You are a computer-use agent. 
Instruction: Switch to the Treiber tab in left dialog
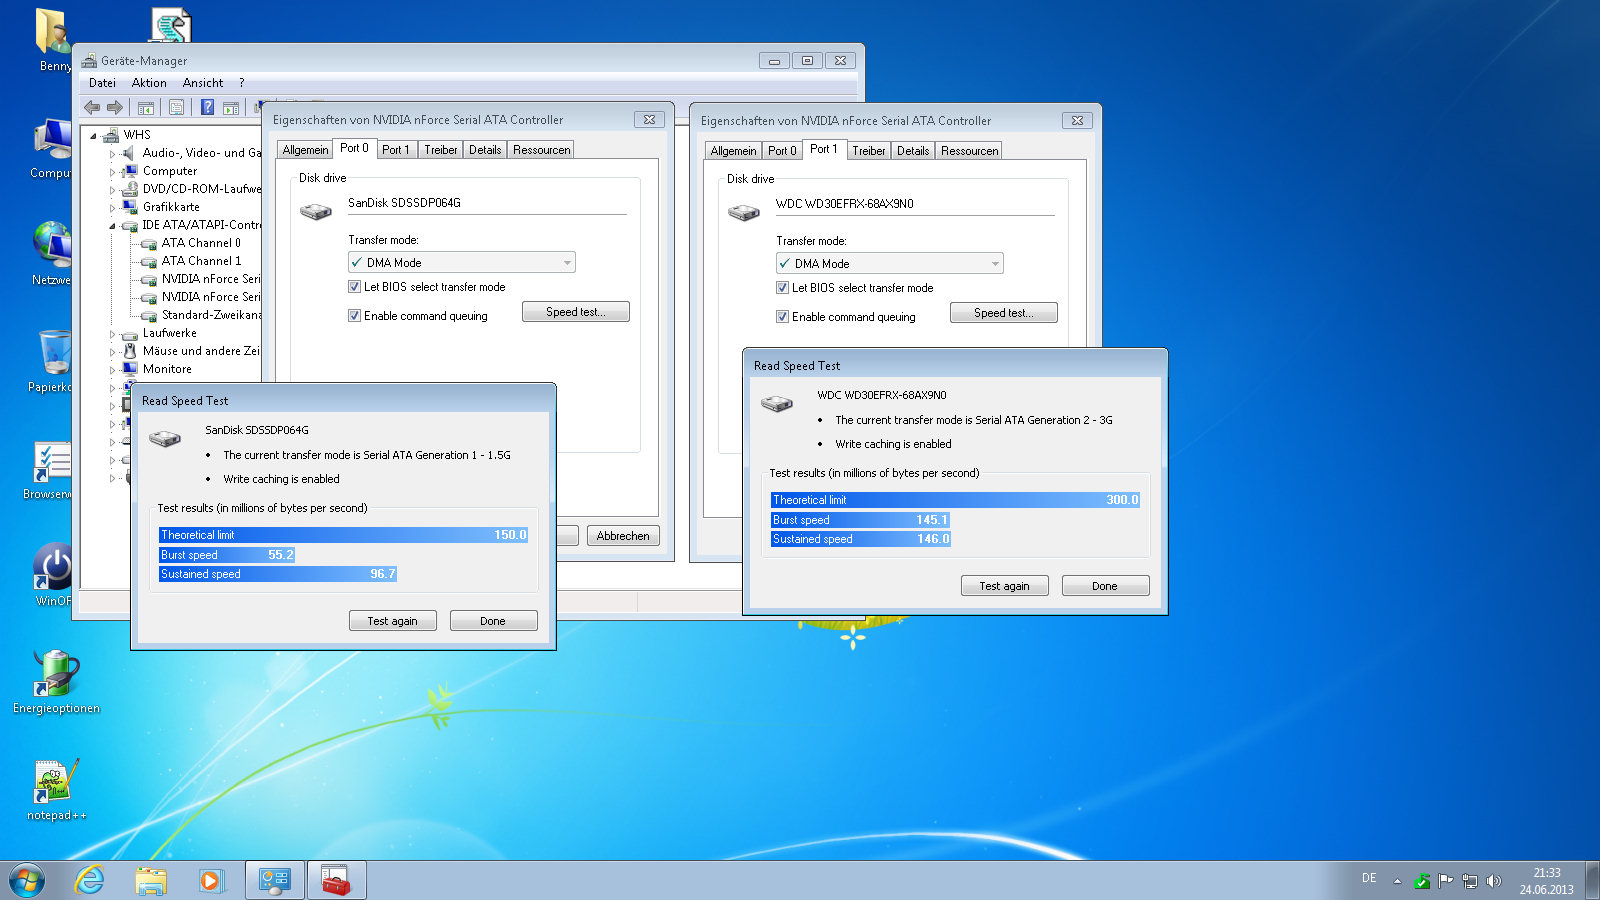point(440,150)
